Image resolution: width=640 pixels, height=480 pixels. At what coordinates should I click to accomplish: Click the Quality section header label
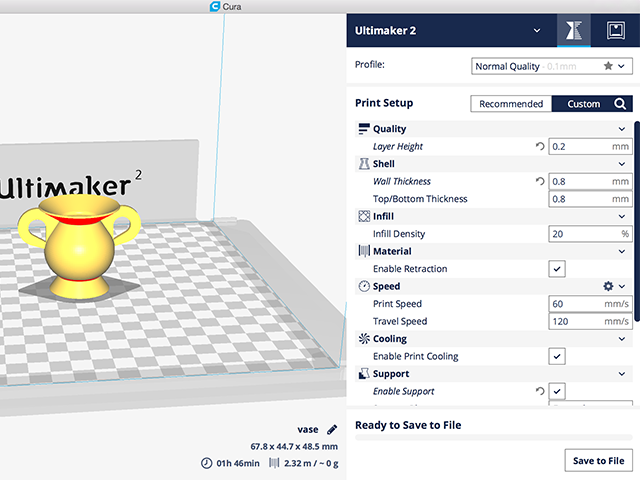click(x=389, y=129)
